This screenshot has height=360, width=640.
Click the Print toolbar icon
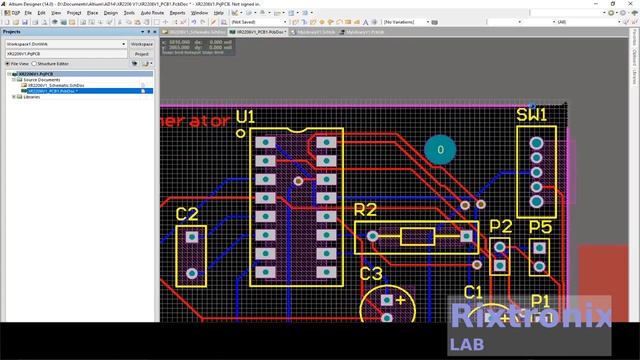36,22
